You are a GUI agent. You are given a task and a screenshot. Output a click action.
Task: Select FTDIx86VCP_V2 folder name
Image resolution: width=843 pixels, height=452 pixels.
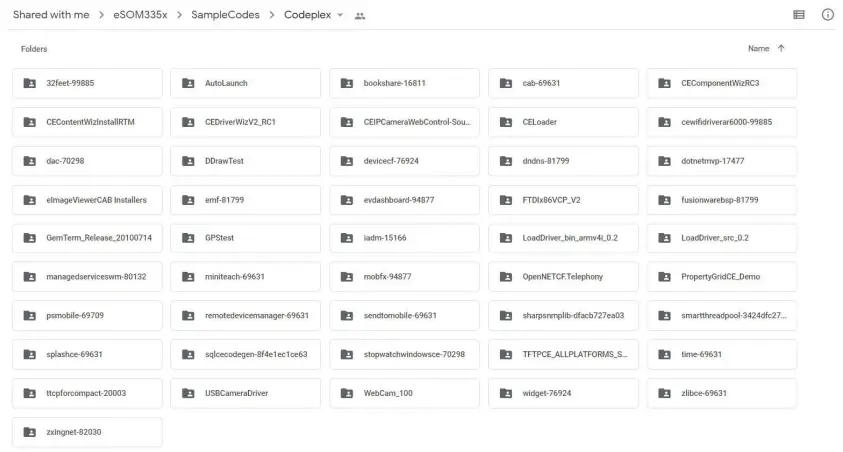pos(551,200)
